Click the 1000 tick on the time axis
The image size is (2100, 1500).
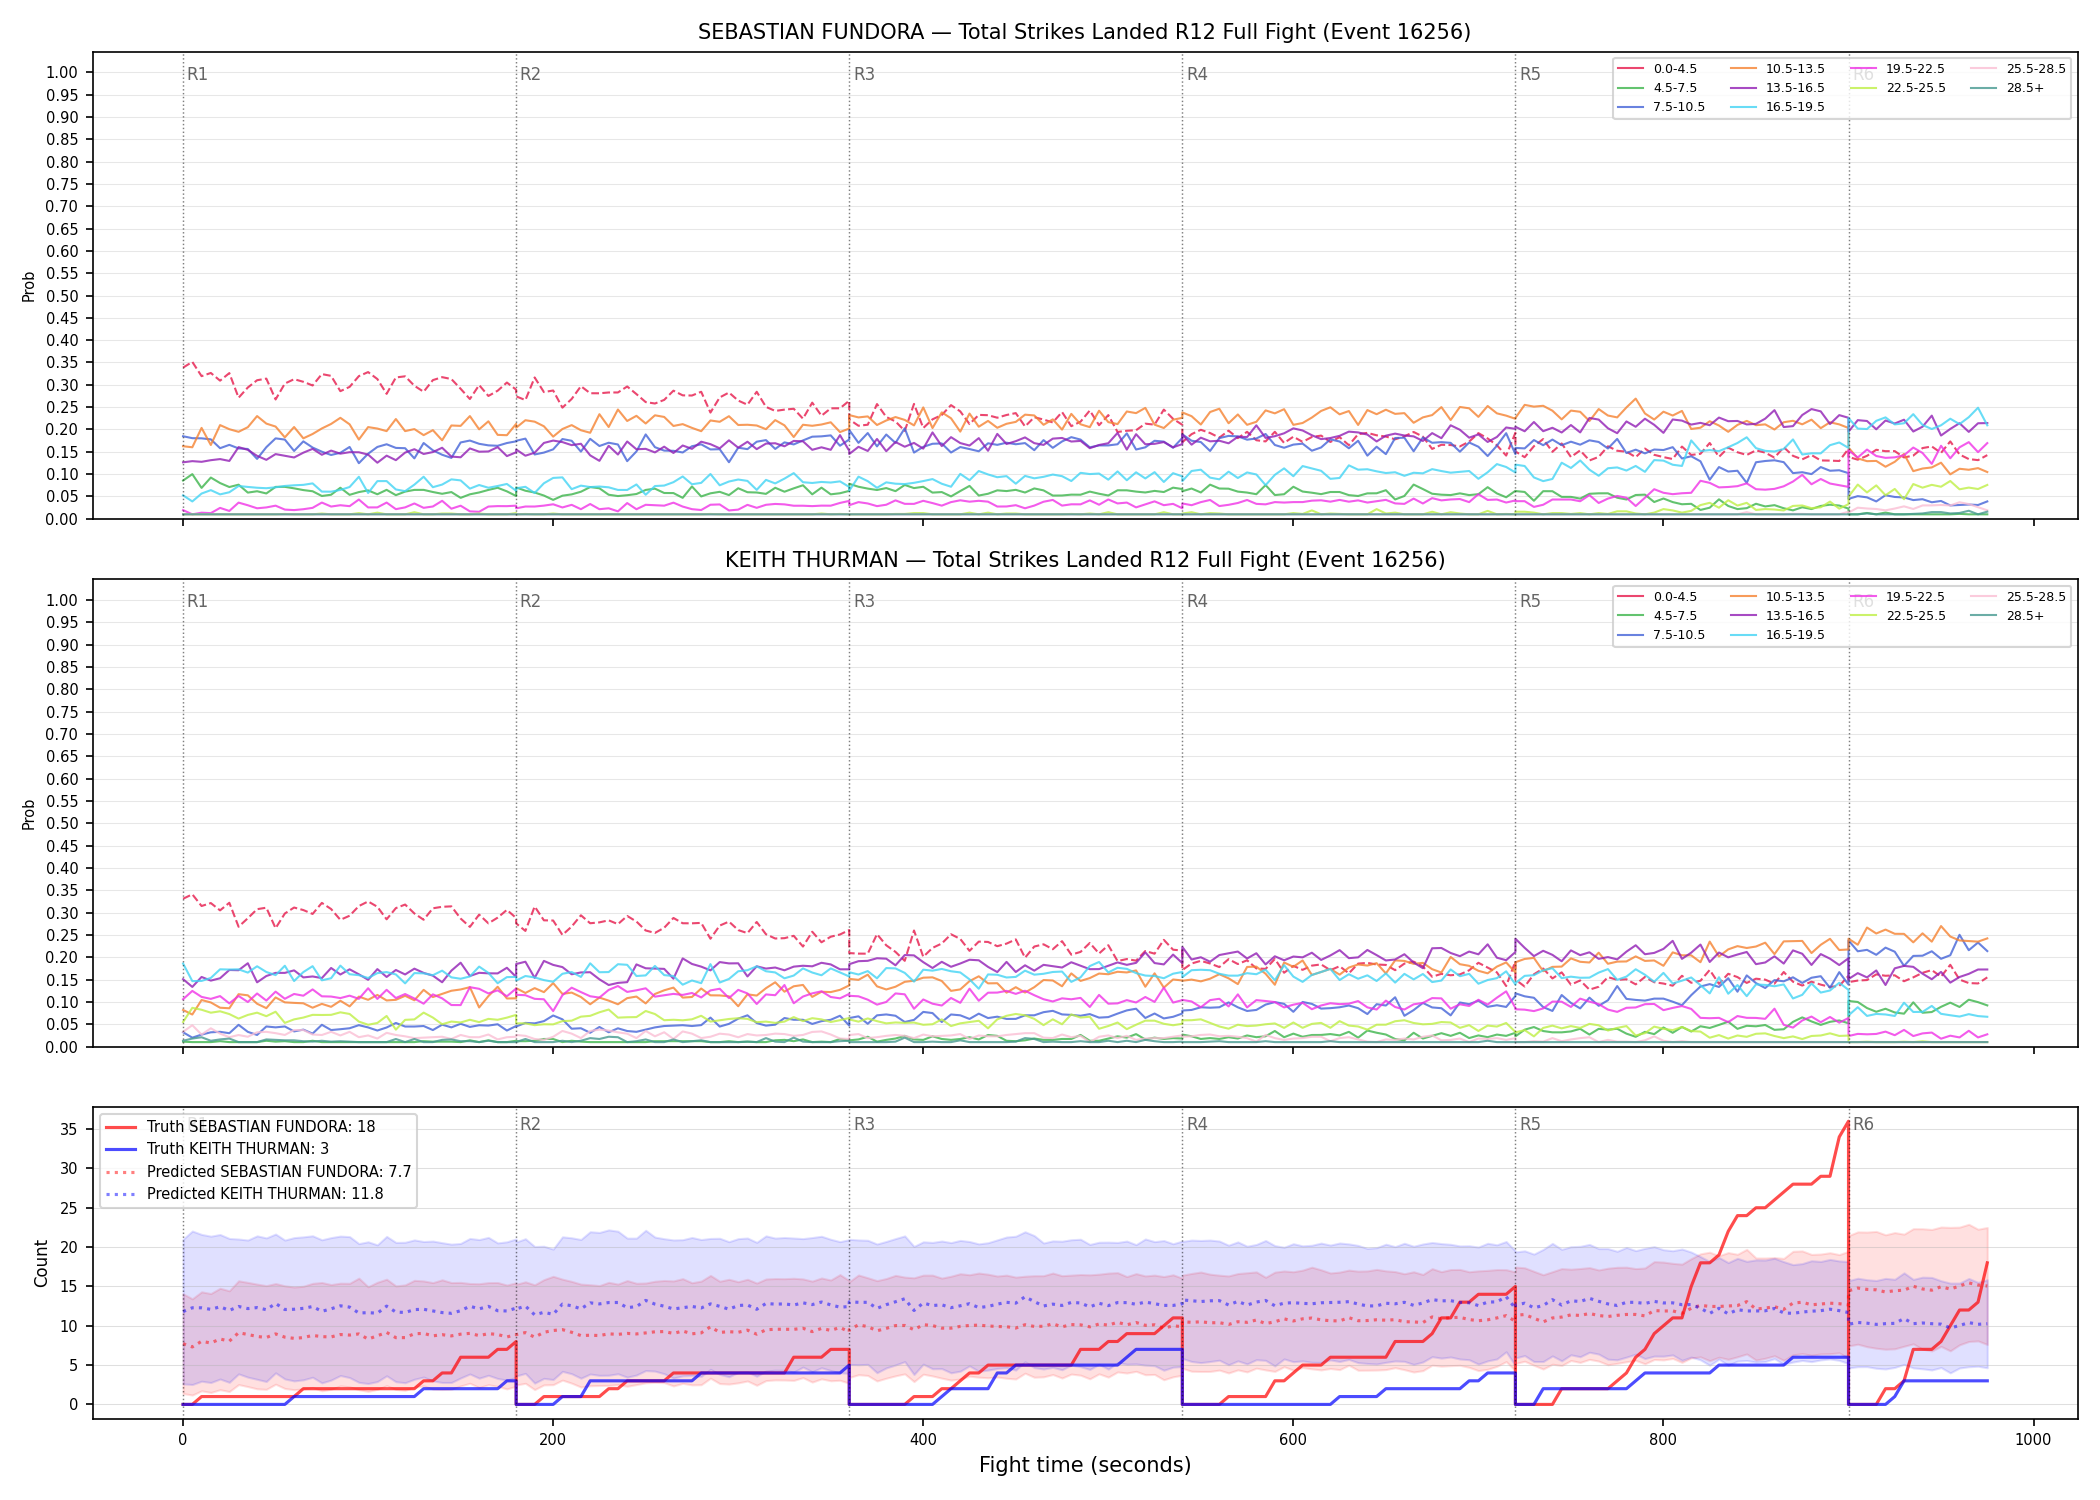[x=2033, y=1440]
